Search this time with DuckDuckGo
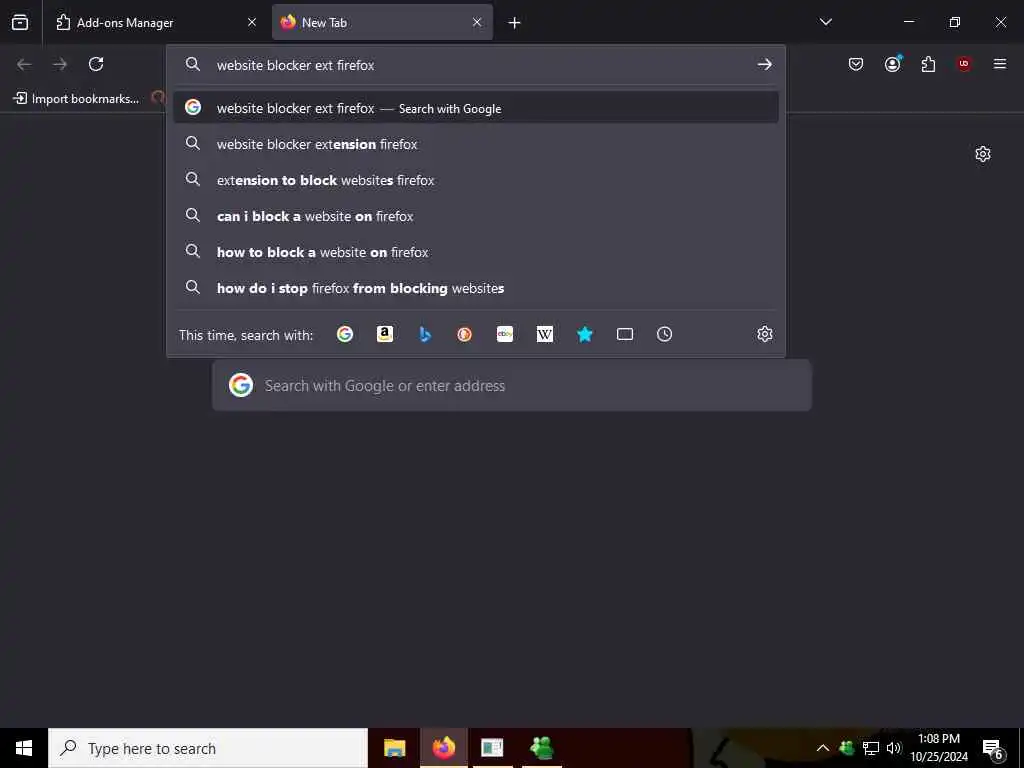This screenshot has height=768, width=1024. [x=464, y=334]
